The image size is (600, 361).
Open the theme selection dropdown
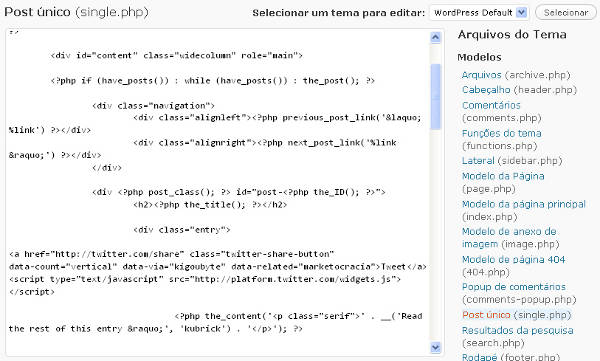point(479,13)
